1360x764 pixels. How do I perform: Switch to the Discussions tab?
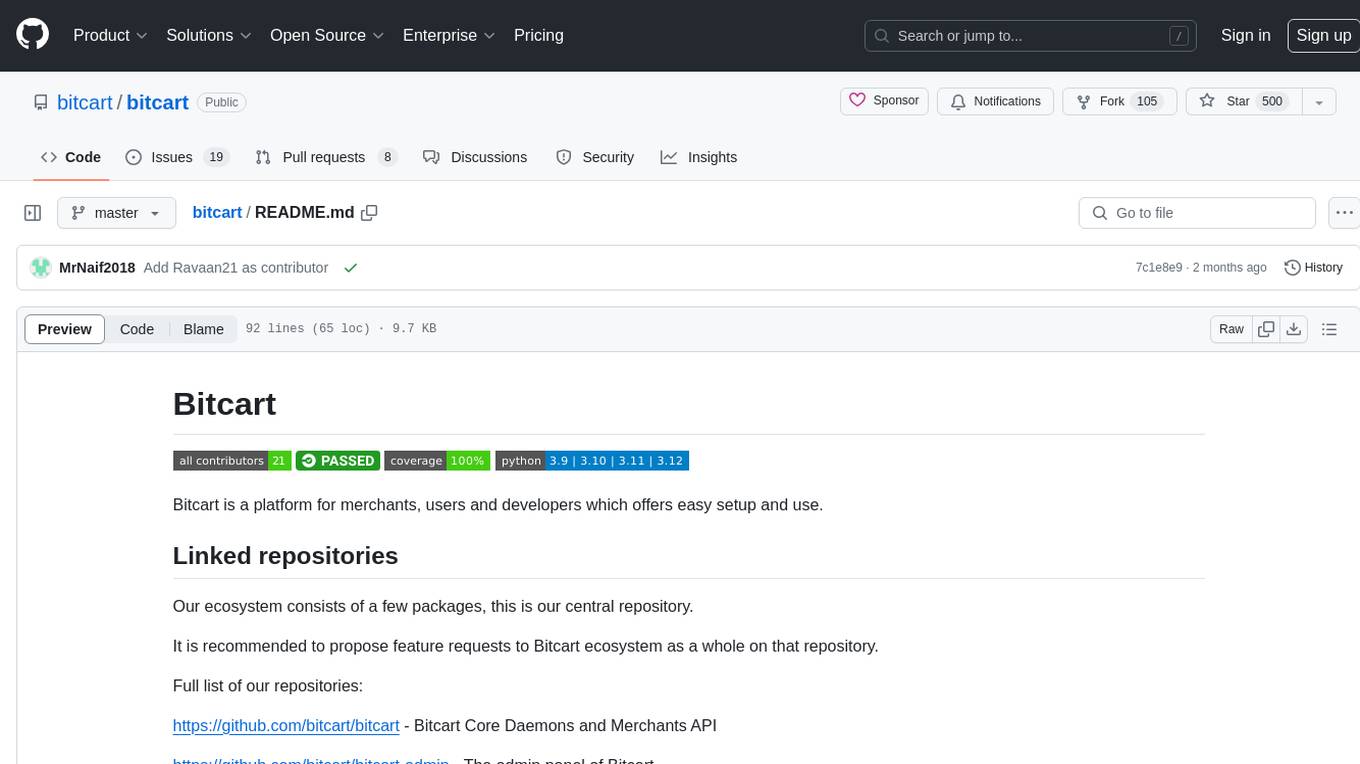coord(475,157)
